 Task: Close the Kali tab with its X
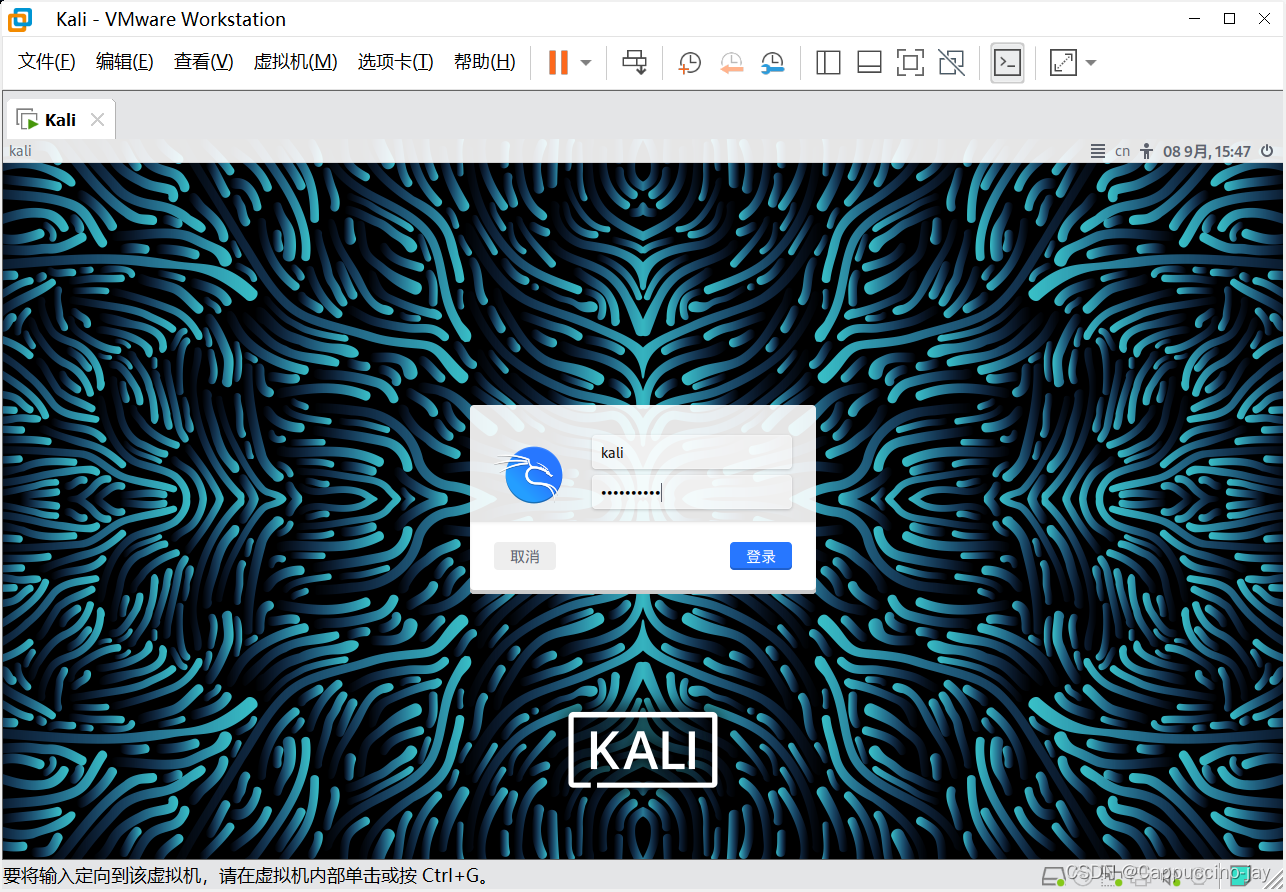pos(97,120)
